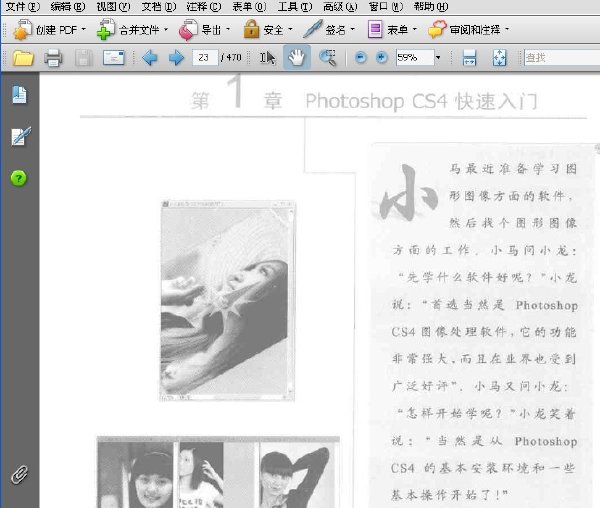Open the 编辑 (Edit) menu

click(x=68, y=7)
